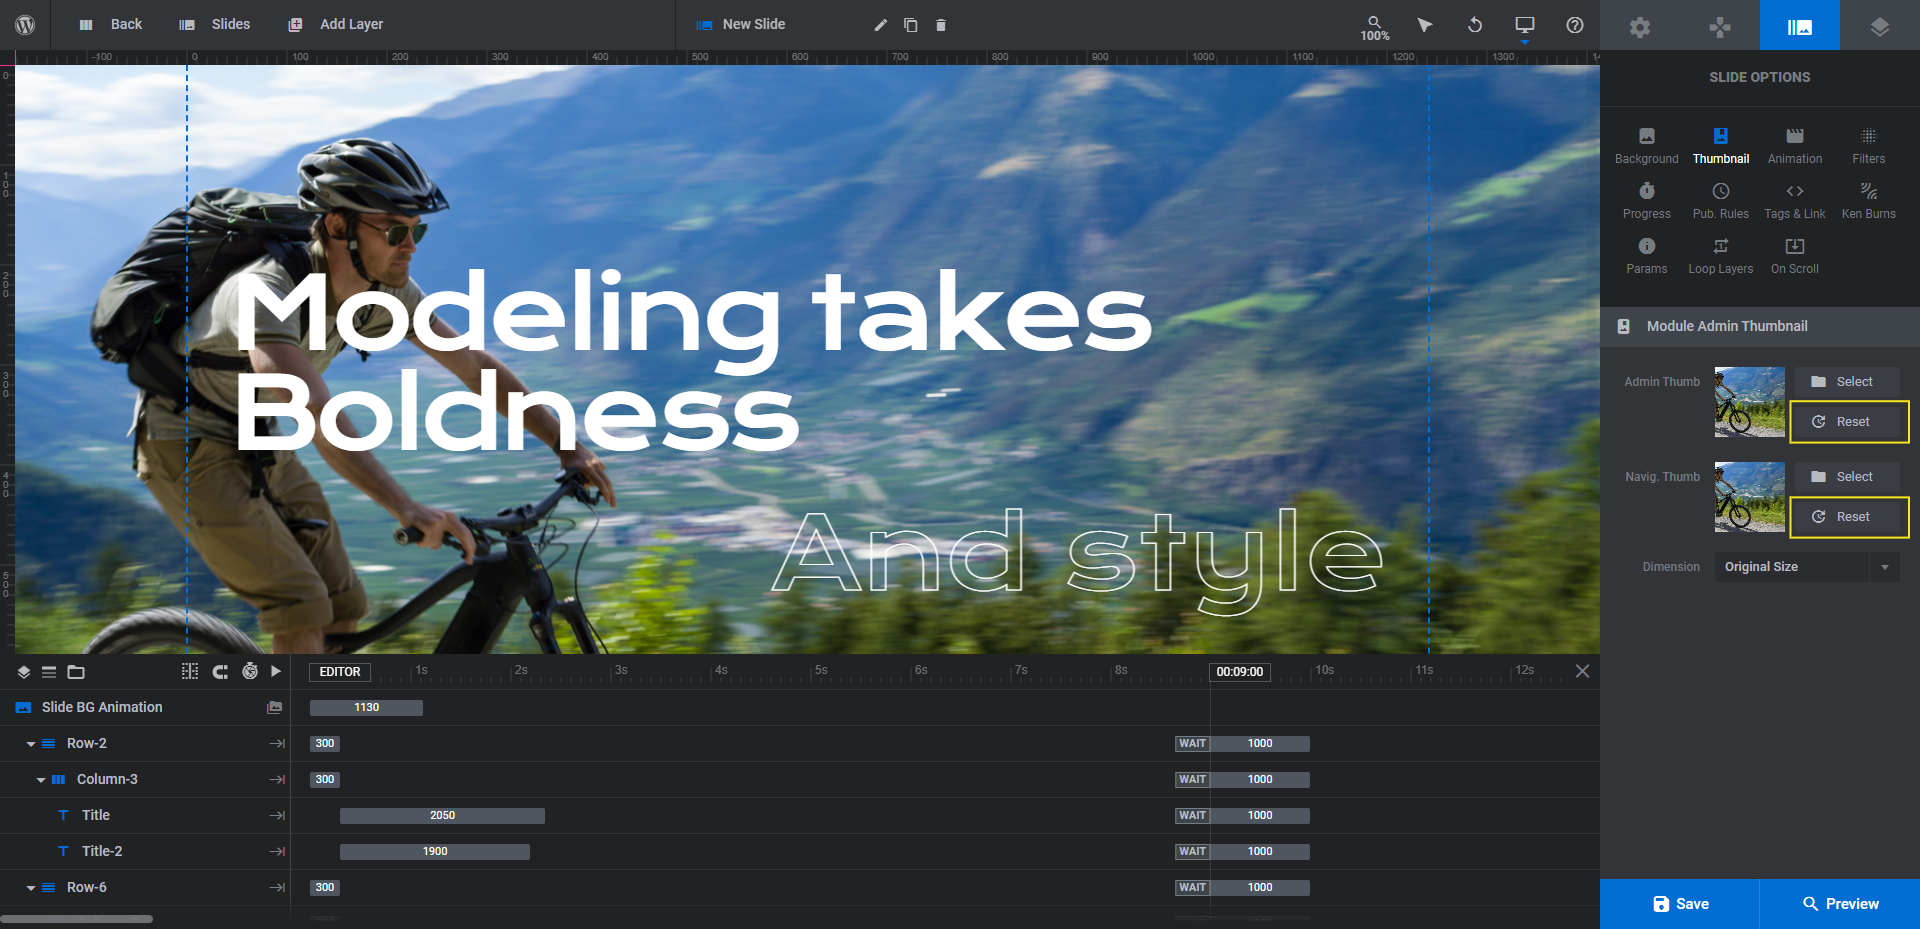Collapse the Row-6 layer group
Screen dimensions: 1920x929
[31, 888]
